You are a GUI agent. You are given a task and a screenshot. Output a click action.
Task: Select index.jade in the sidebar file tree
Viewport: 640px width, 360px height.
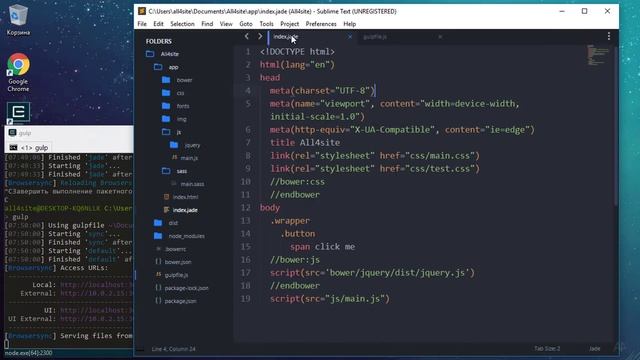pos(185,210)
